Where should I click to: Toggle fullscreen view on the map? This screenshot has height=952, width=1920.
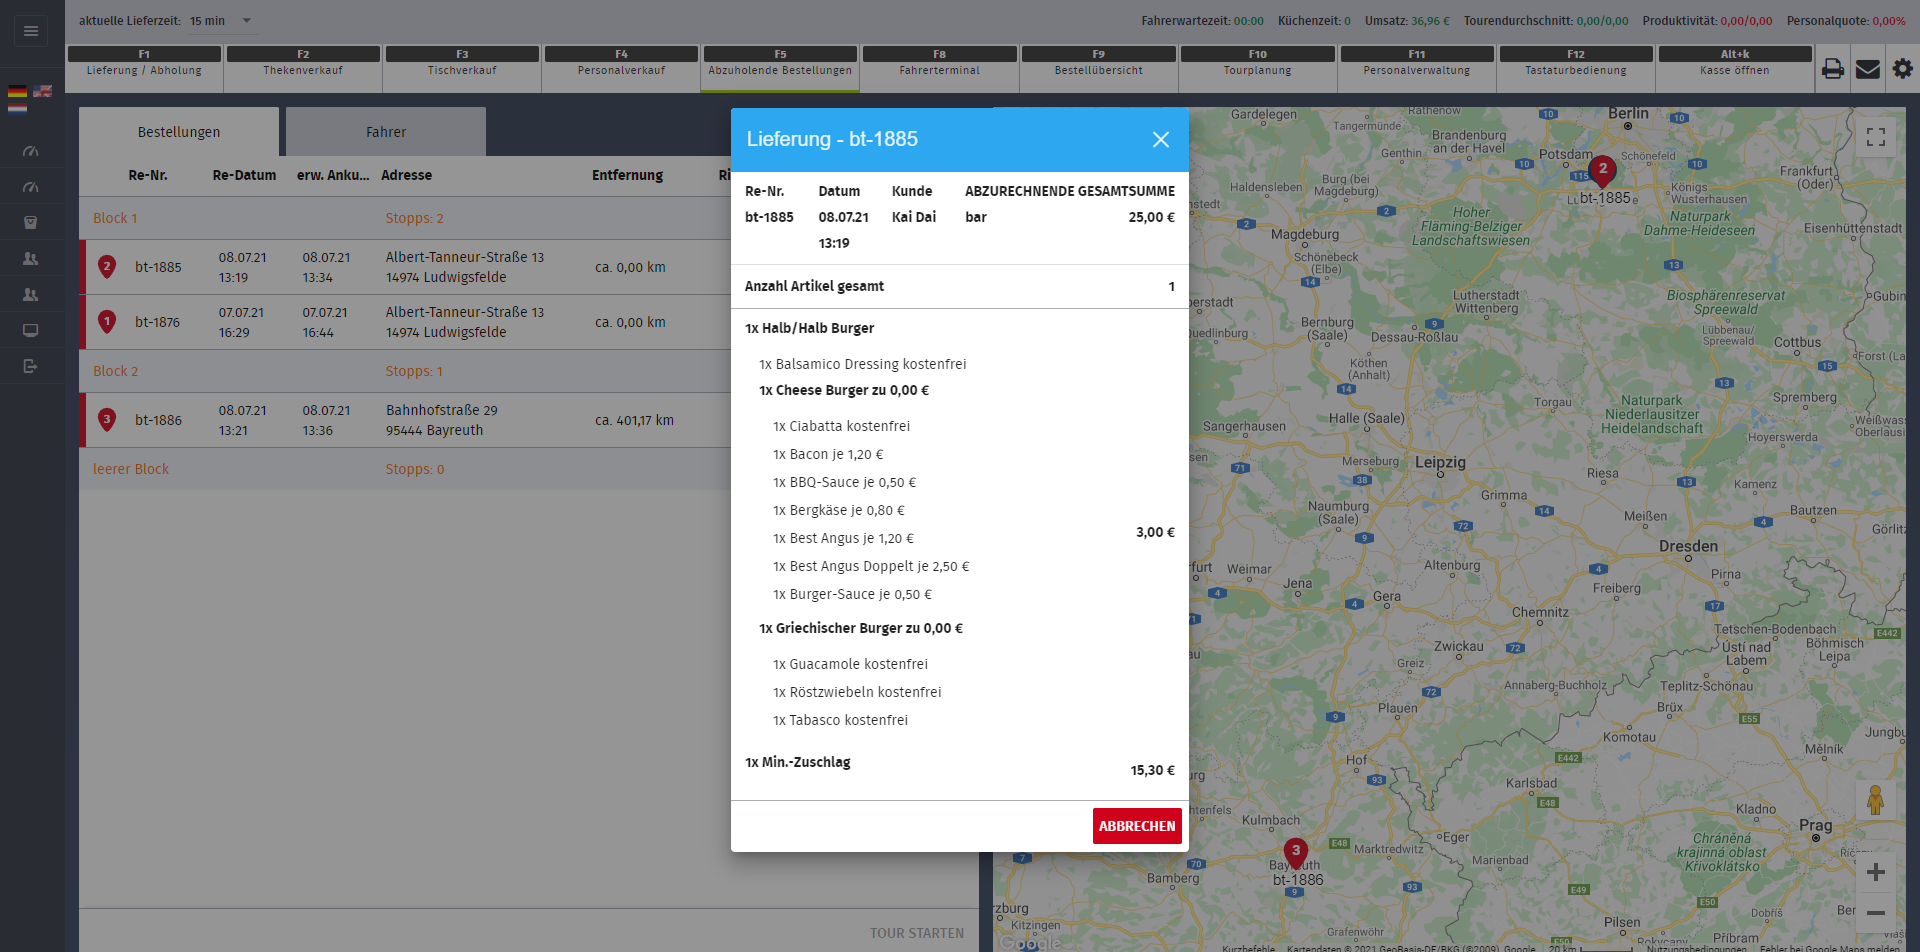1876,137
